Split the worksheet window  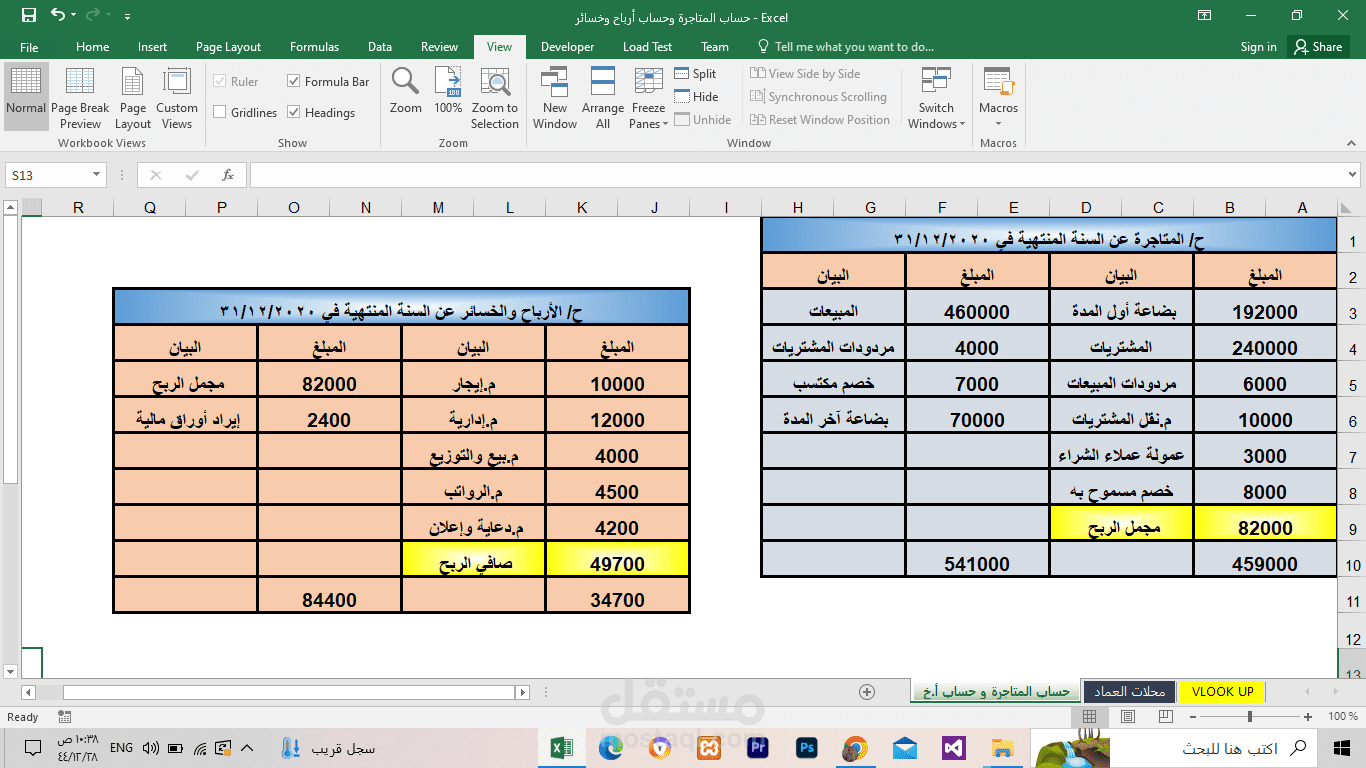tap(695, 73)
